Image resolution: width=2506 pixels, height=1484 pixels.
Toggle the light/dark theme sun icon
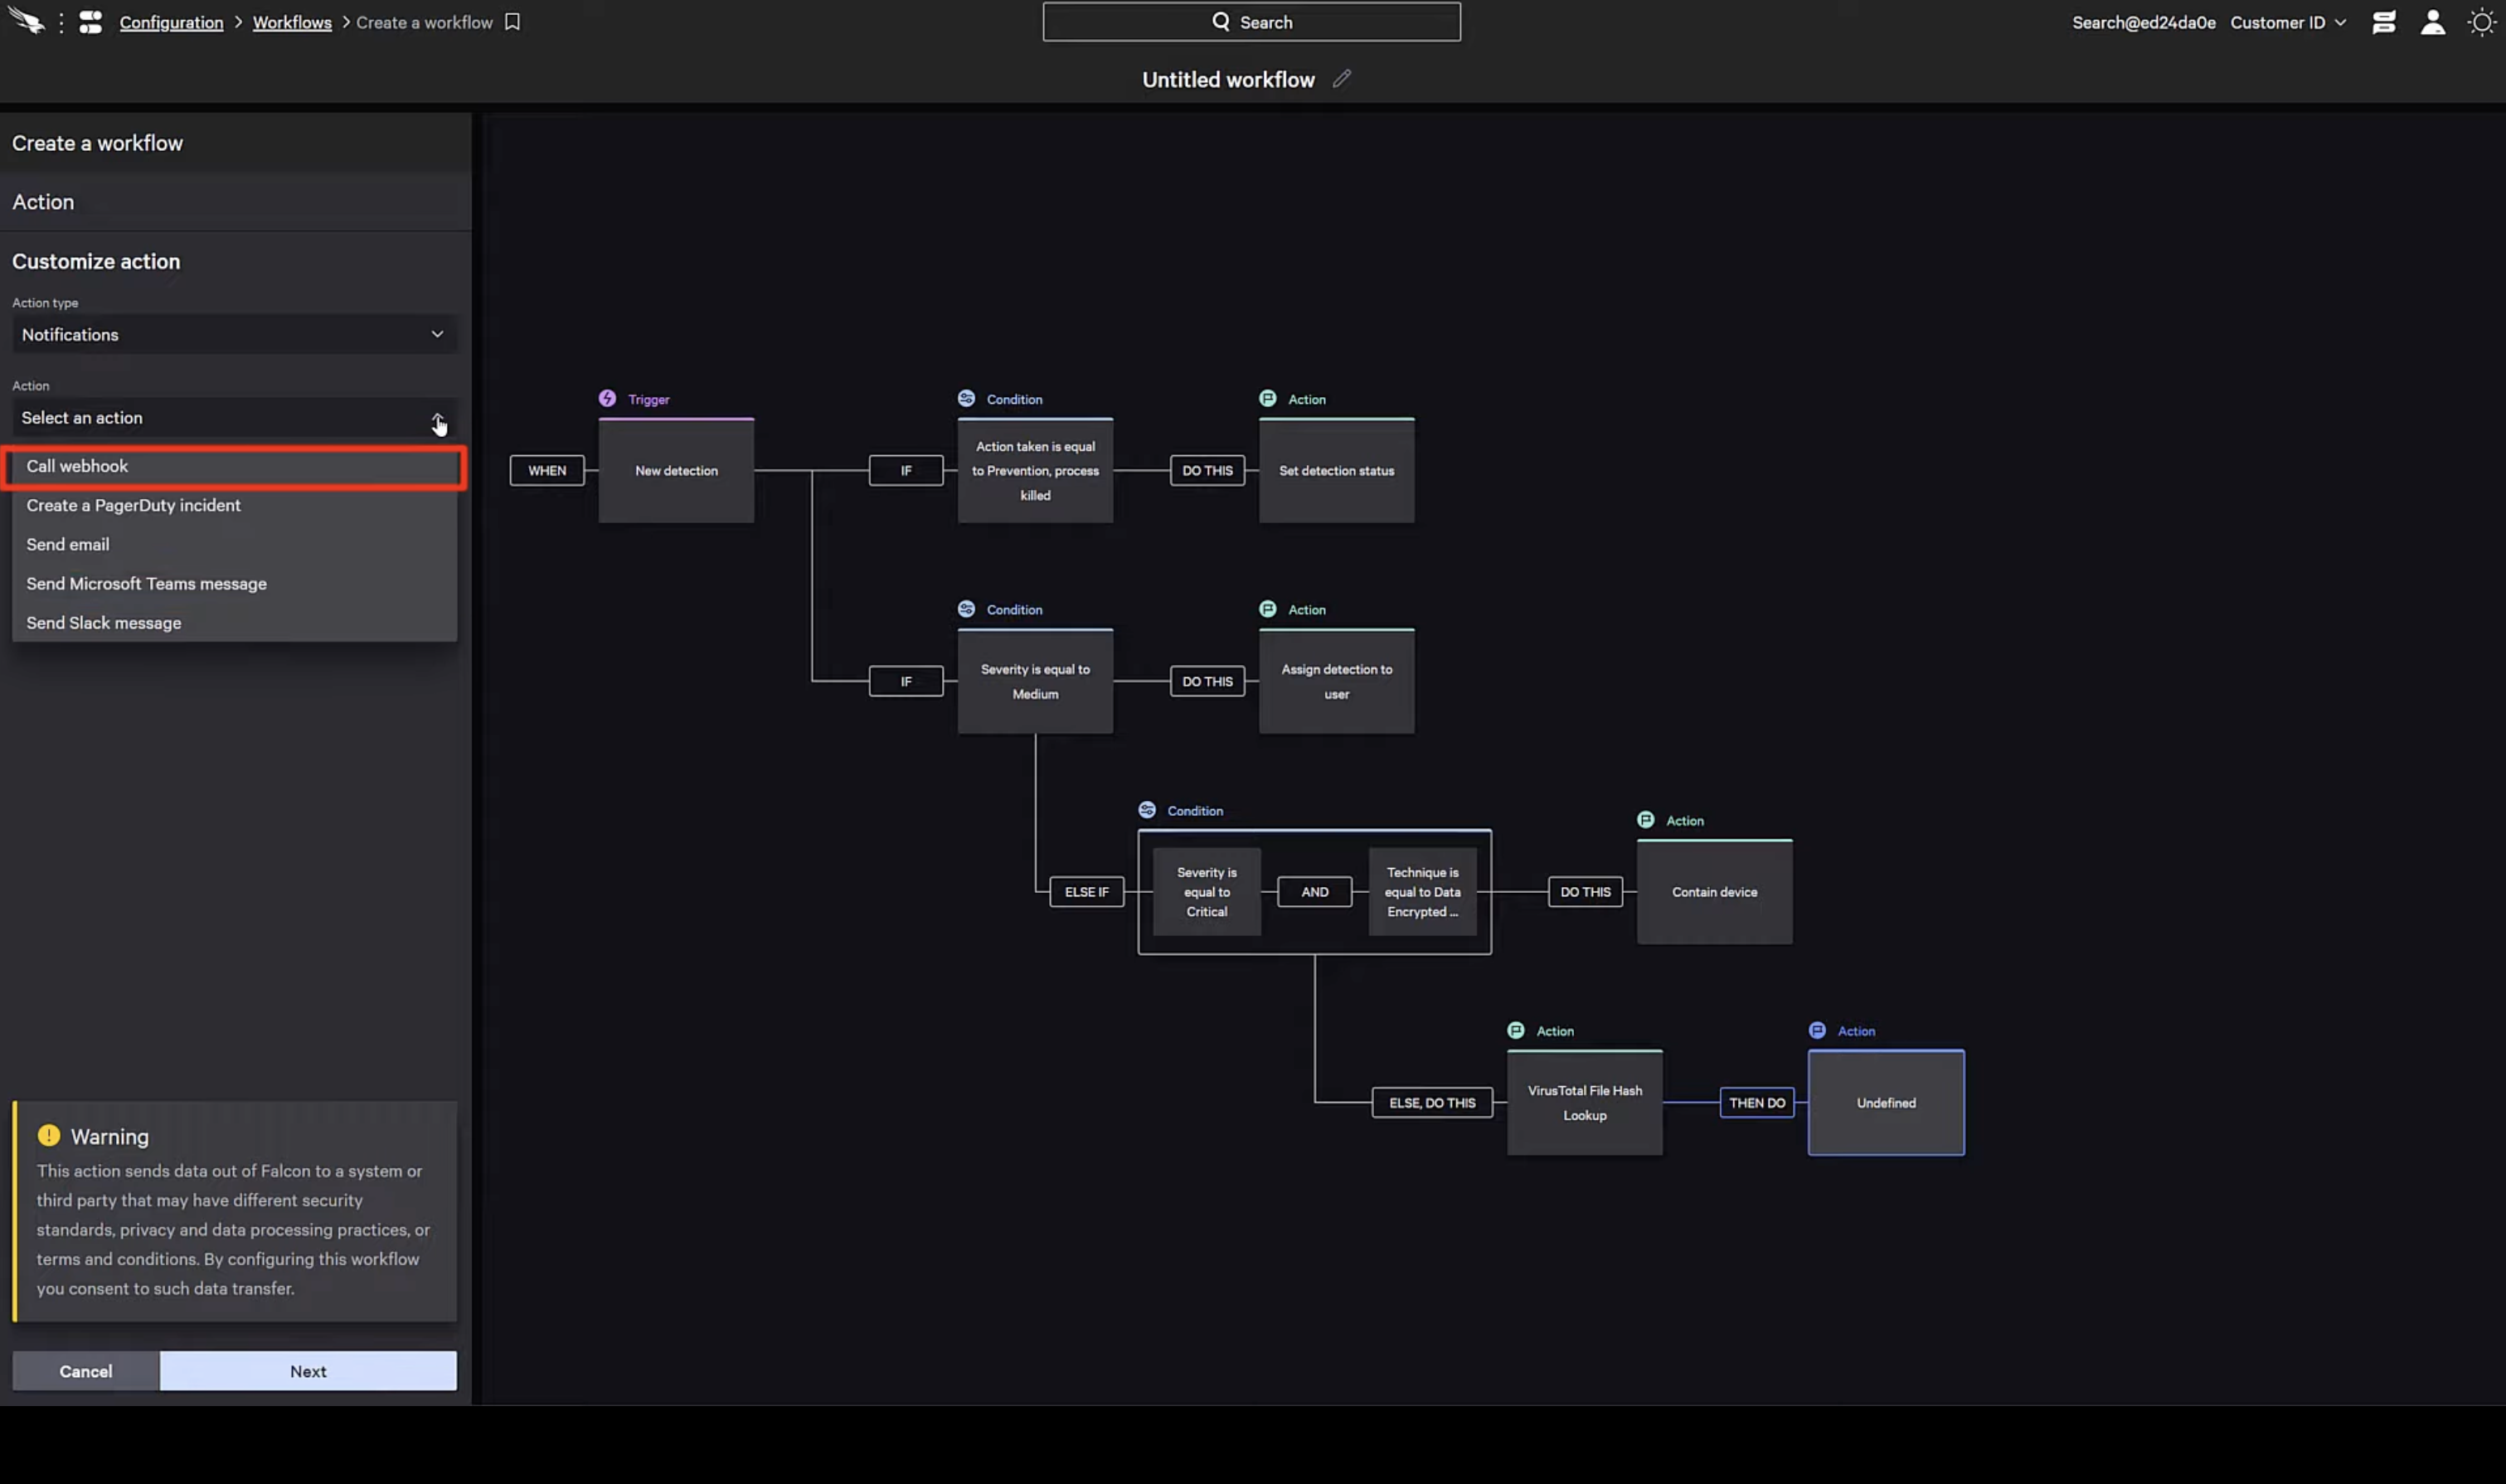pos(2481,22)
